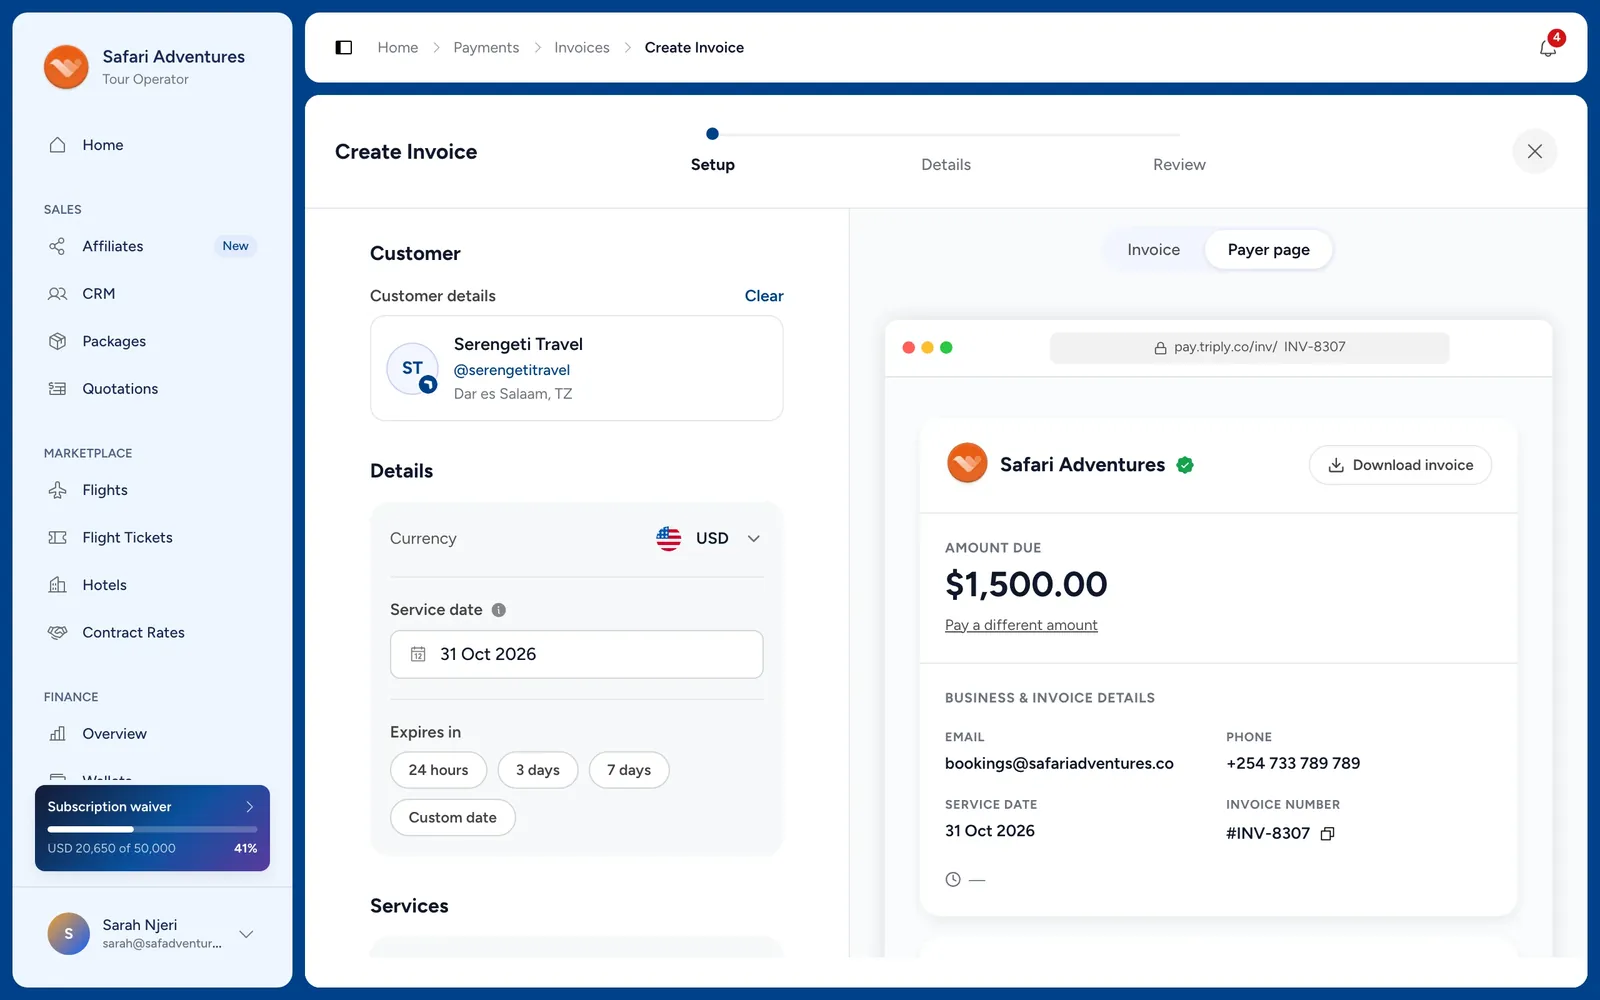The height and width of the screenshot is (1000, 1600).
Task: Go to the Setup step
Action: point(713,165)
